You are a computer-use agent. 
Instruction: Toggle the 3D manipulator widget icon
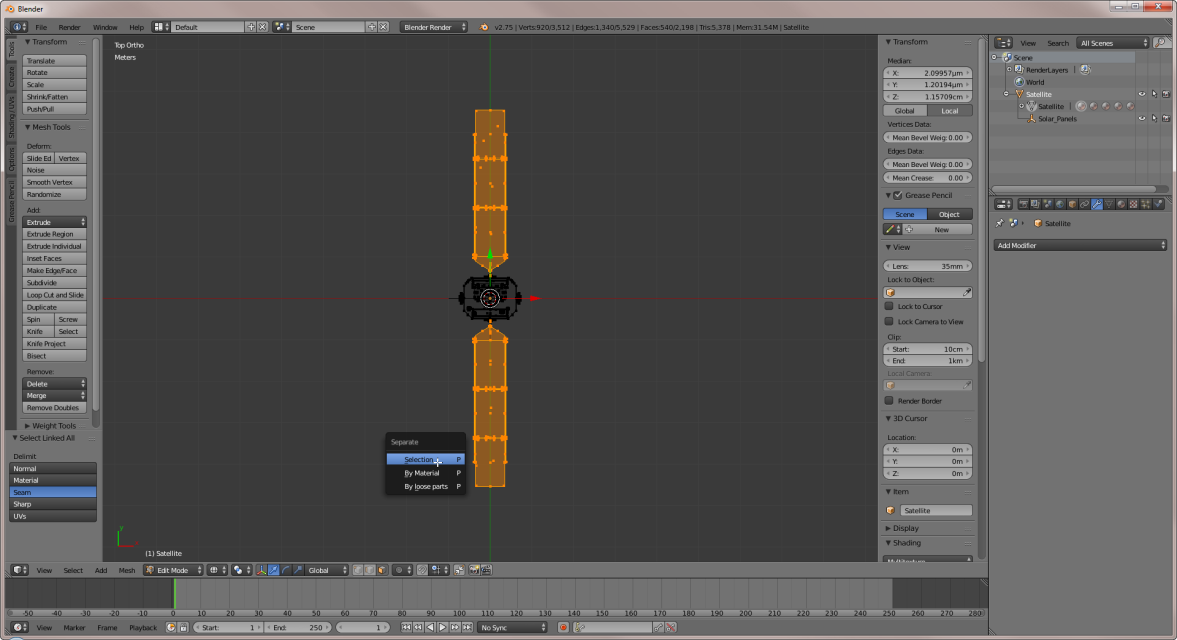click(262, 570)
